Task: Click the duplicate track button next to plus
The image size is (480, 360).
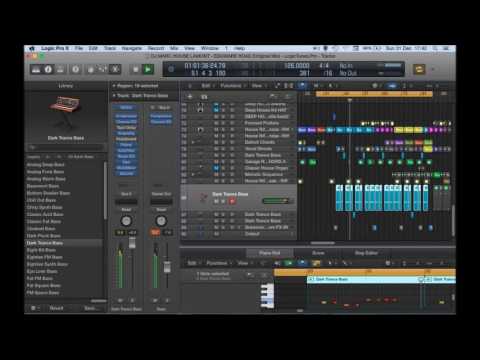Action: pyautogui.click(x=204, y=97)
